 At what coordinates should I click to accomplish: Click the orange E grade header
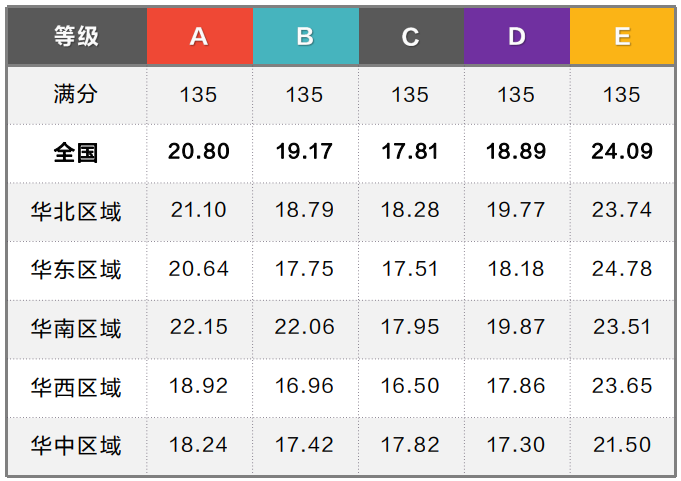tap(622, 37)
